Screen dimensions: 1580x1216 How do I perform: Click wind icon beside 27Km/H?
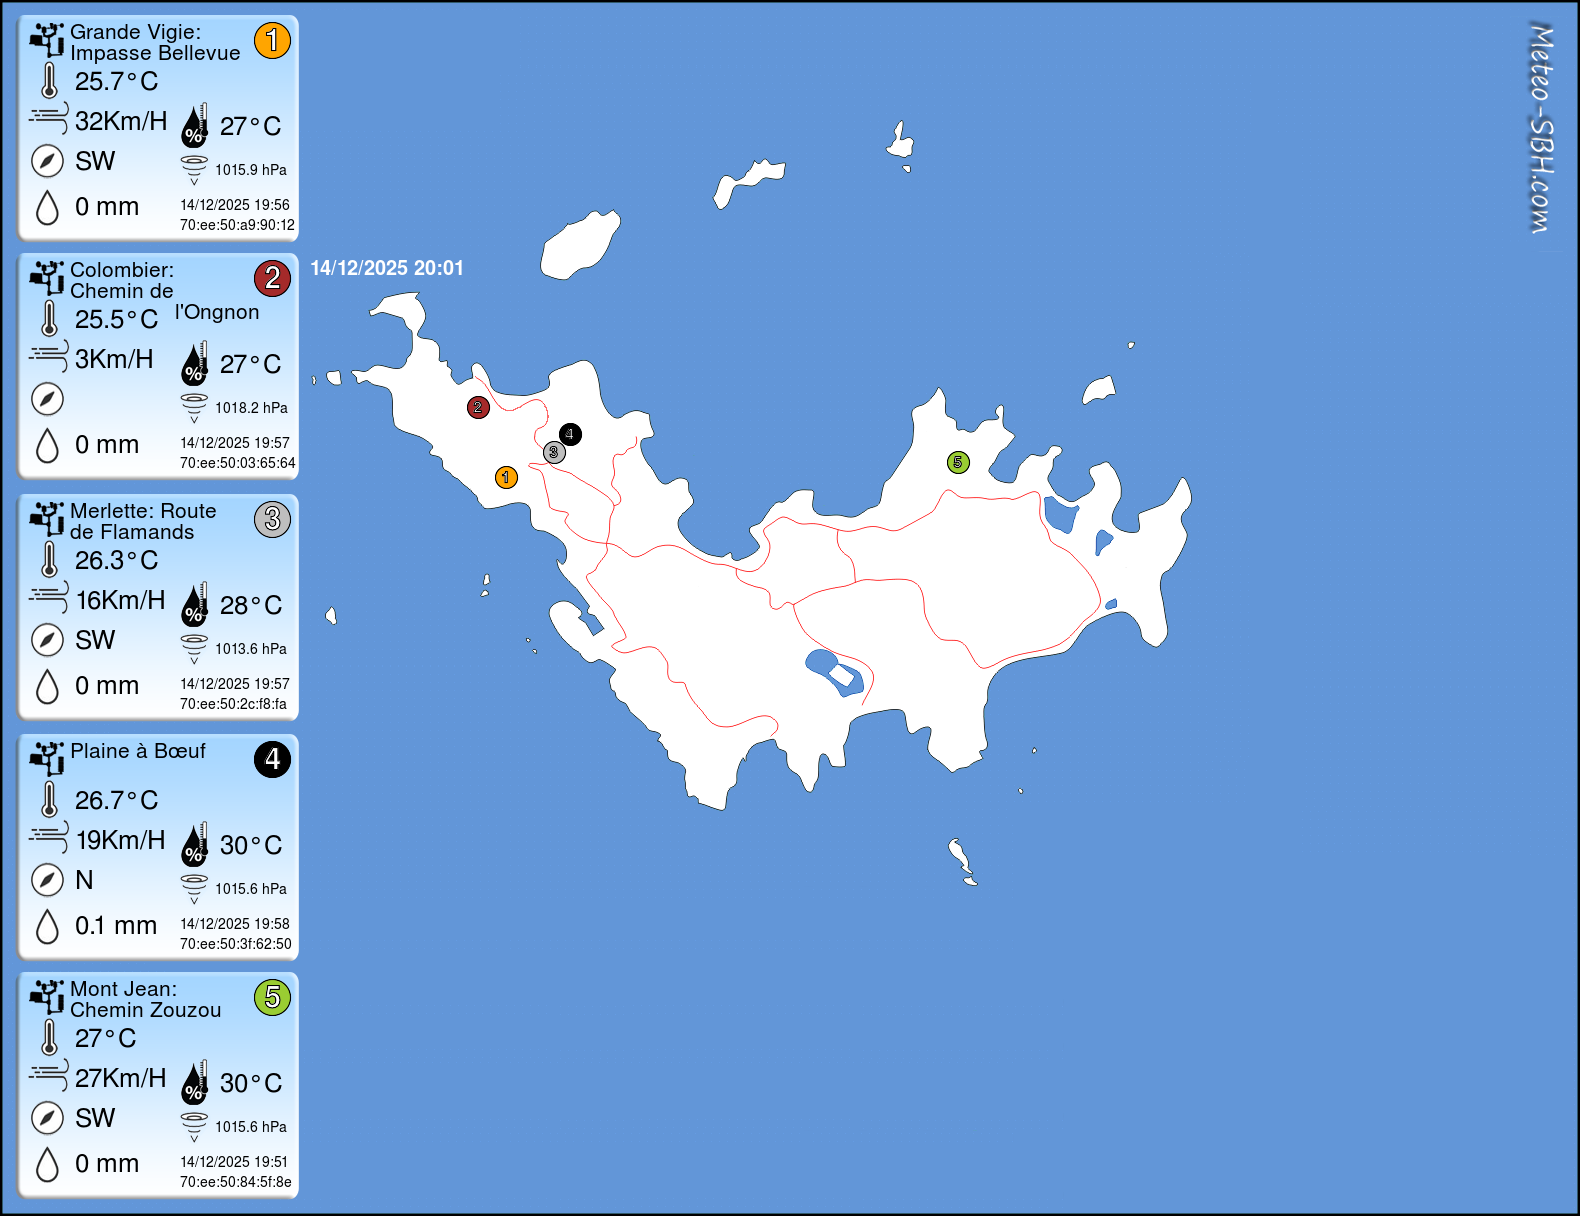pyautogui.click(x=49, y=1076)
